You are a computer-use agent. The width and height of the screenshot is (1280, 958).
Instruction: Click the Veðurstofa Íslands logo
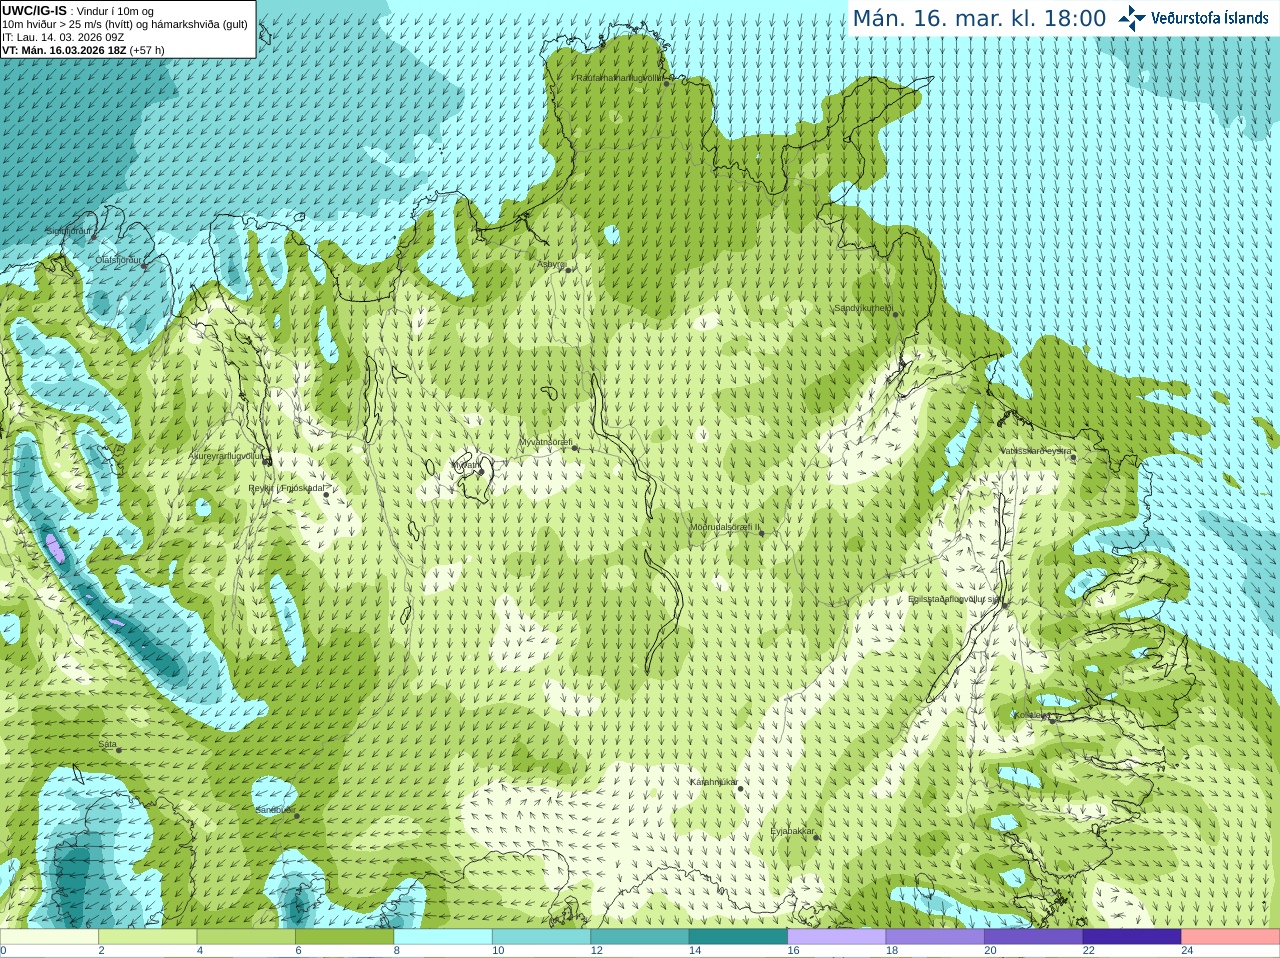click(x=1193, y=18)
